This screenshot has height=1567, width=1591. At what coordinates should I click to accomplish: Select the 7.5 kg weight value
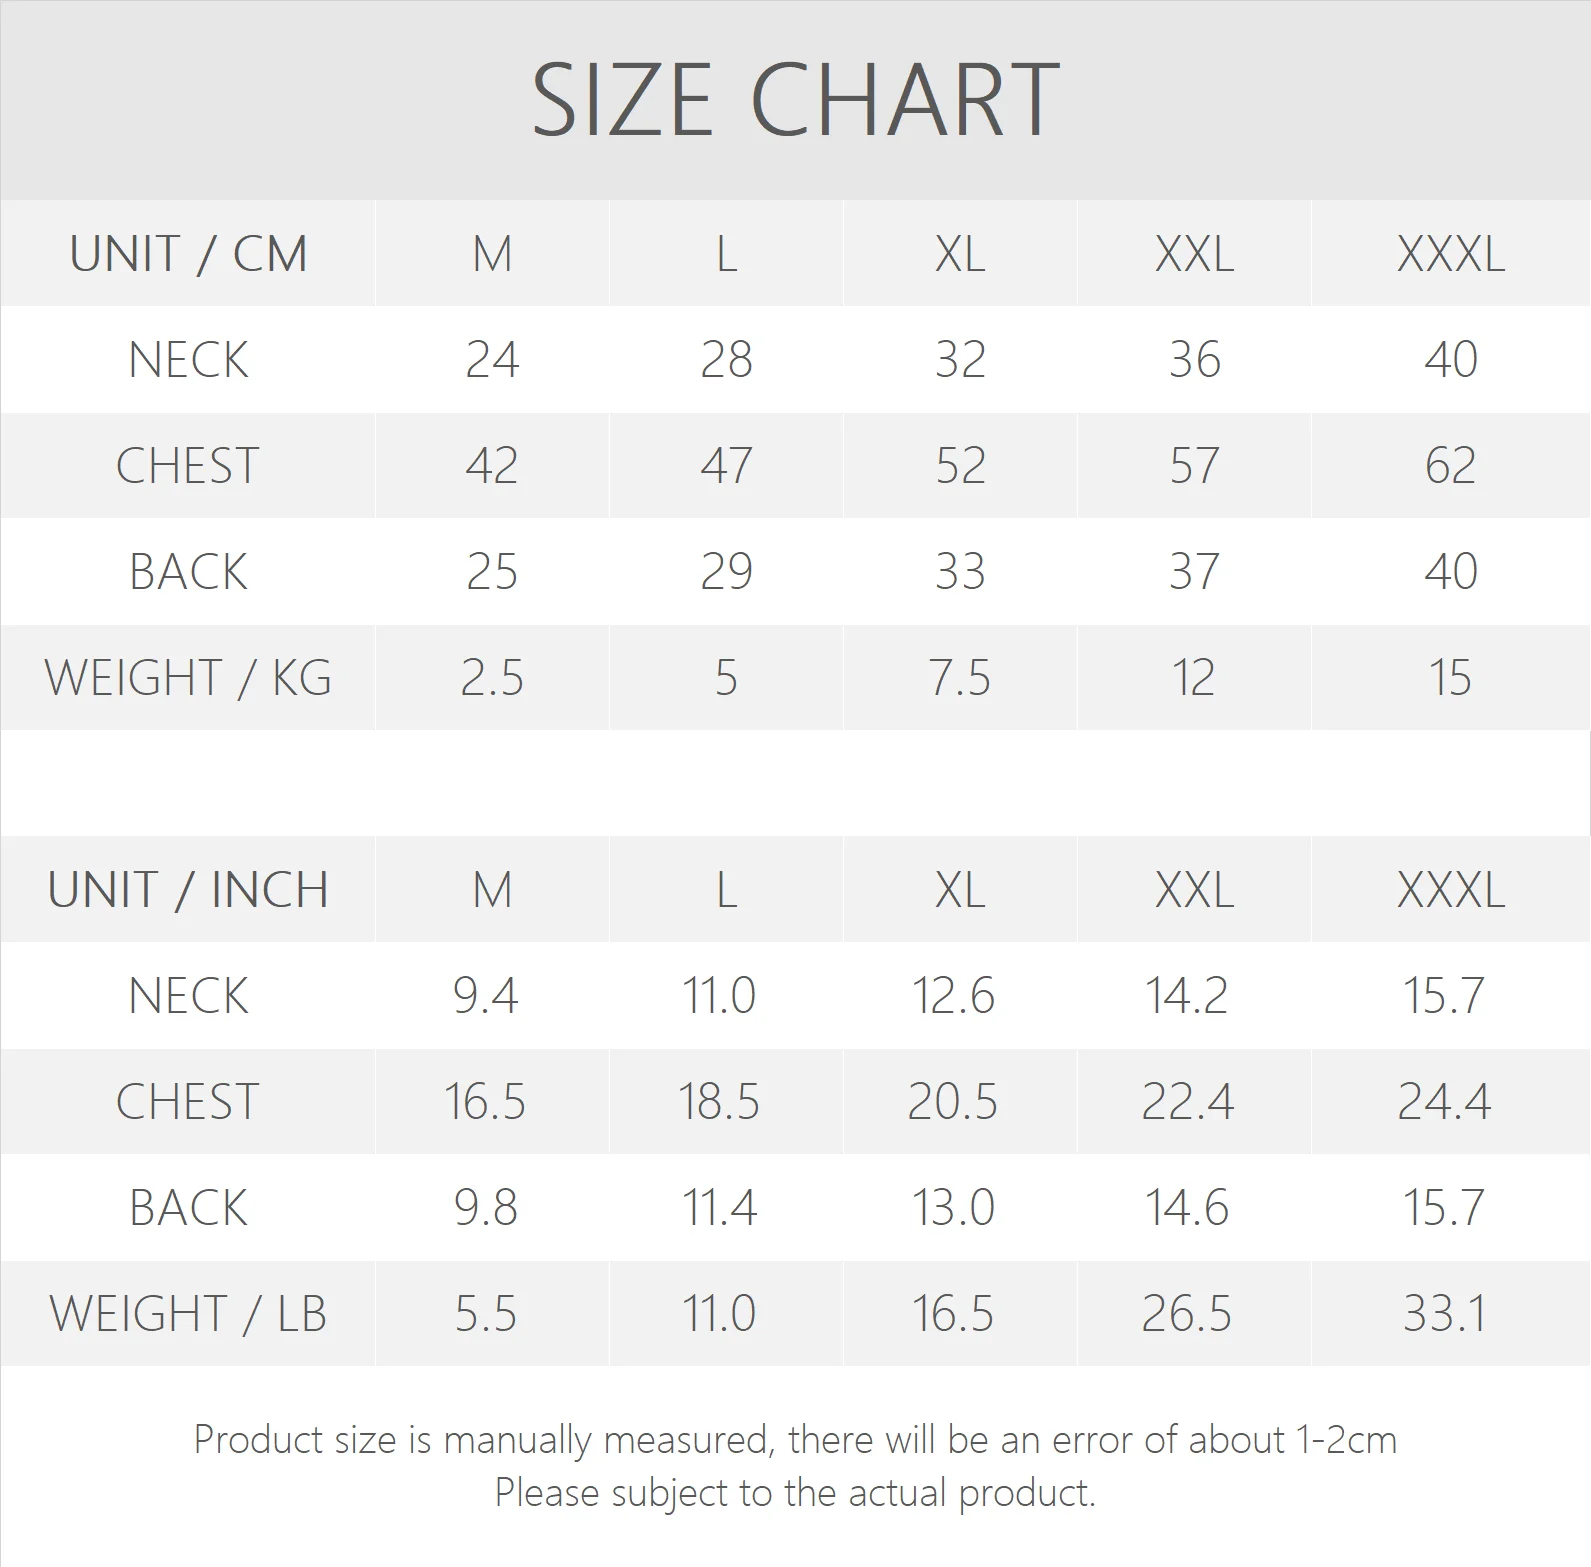(960, 678)
